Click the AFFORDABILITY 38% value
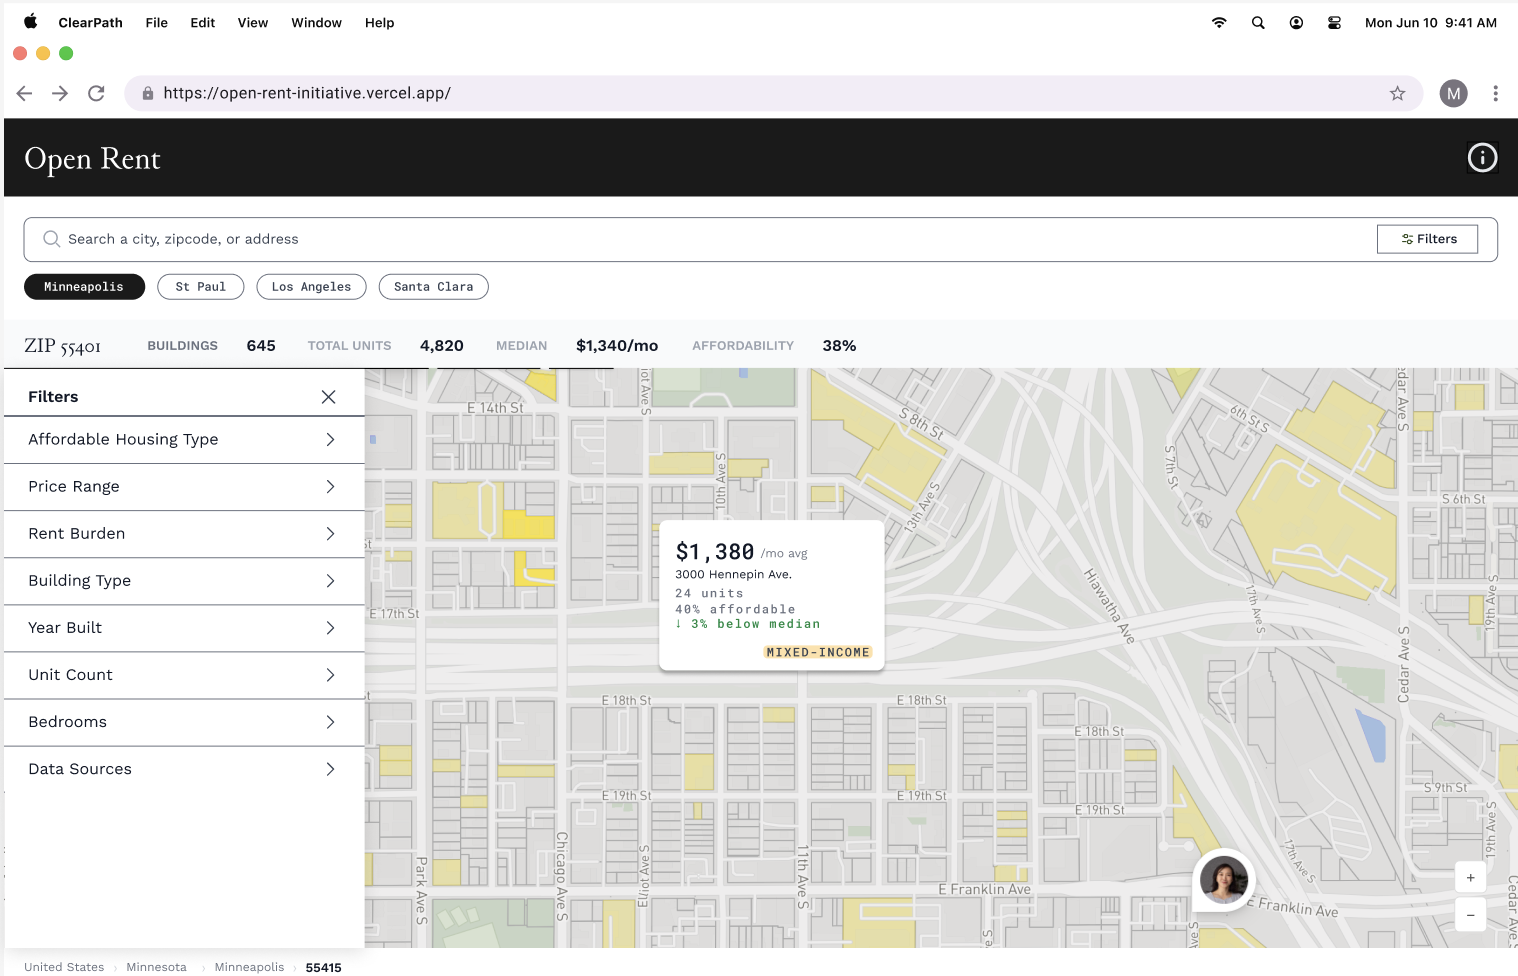This screenshot has height=976, width=1518. pyautogui.click(x=839, y=346)
